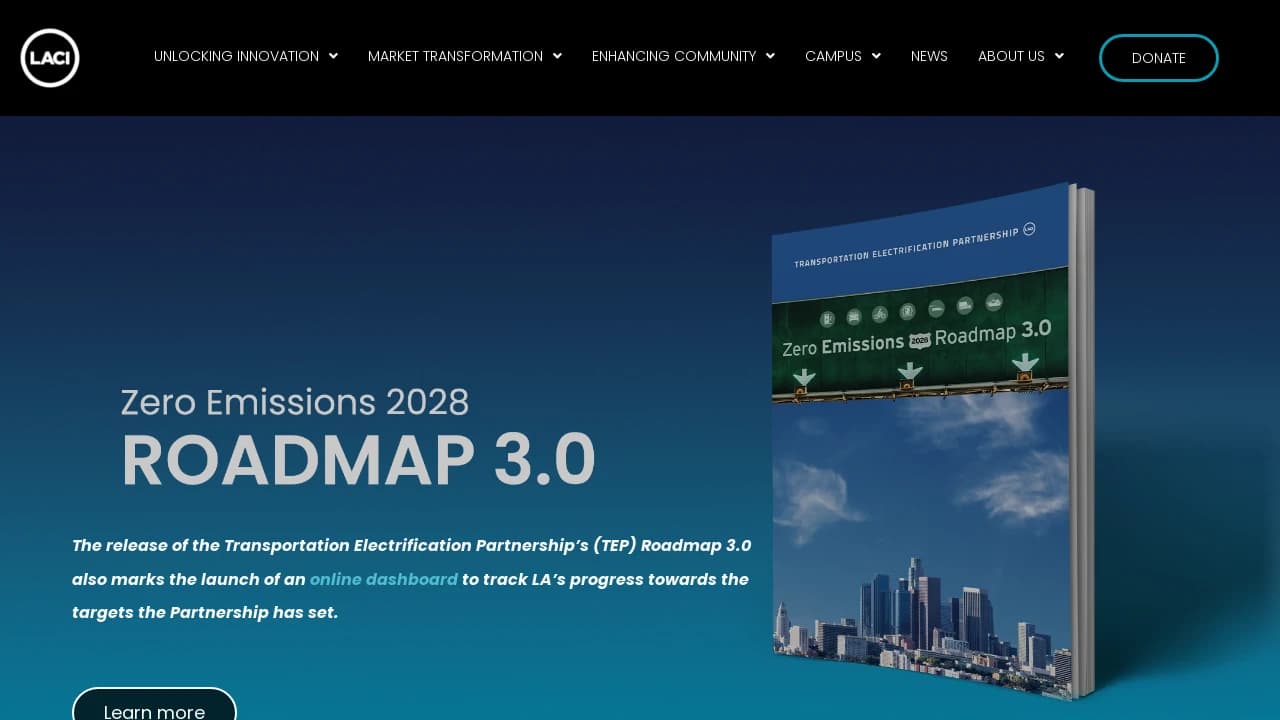Select the Market Transformation menu label
The image size is (1280, 720).
(x=455, y=56)
